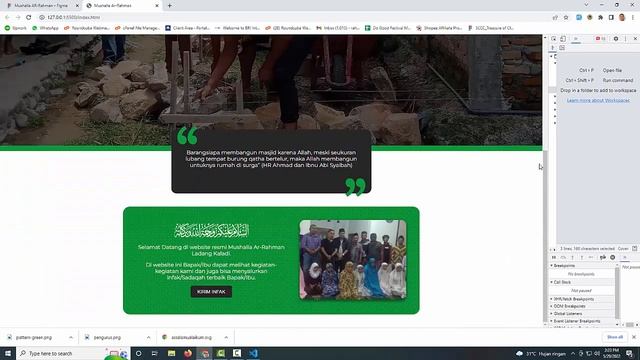Open assalamualaikum.svg download options chevron

226,338
